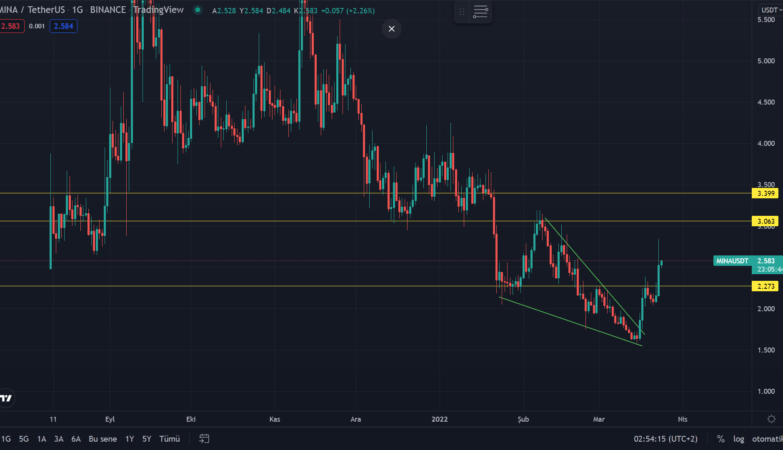Click the close X button on chart
783x450 pixels.
(x=391, y=29)
